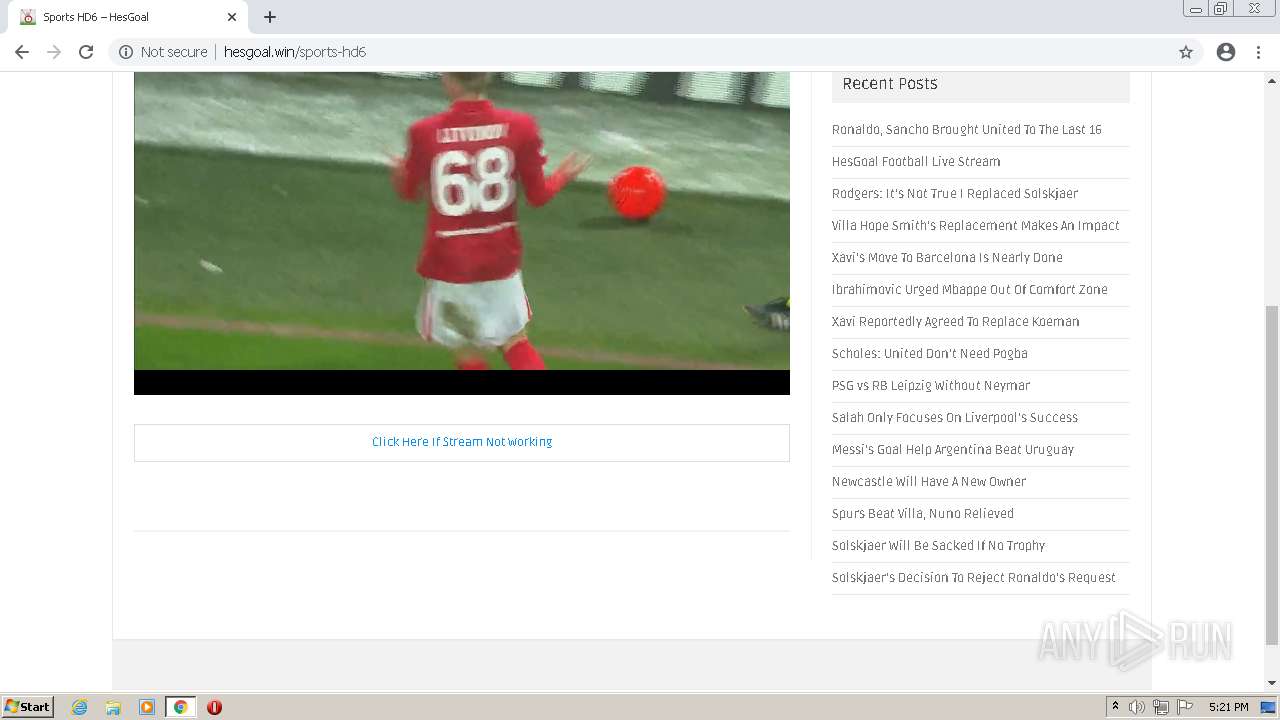
Task: Open 'Solskjaer Will Be Sacked If No Trophy'
Action: pyautogui.click(x=938, y=546)
